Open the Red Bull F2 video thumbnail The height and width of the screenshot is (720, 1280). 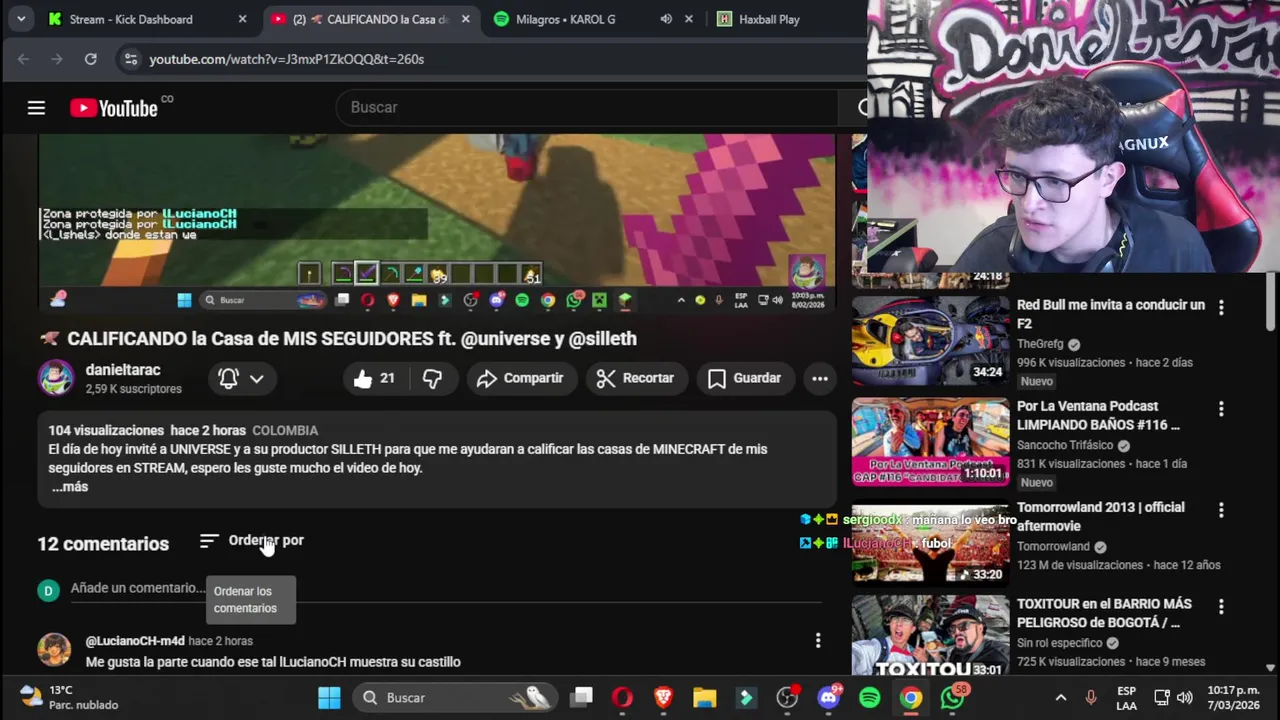pos(930,341)
